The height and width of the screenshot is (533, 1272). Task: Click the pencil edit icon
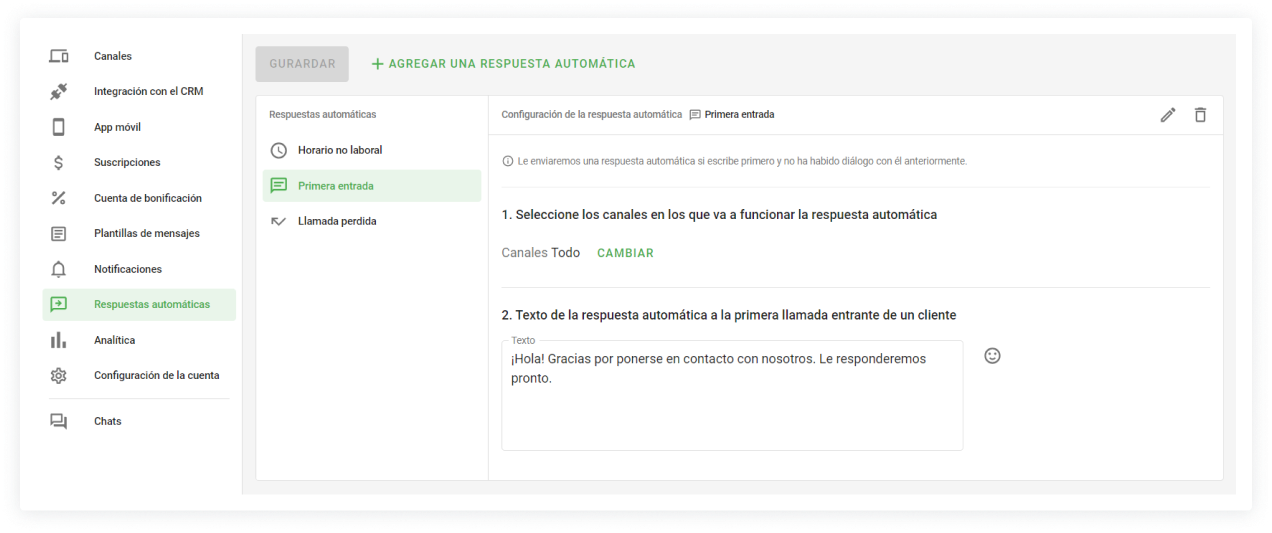point(1167,115)
